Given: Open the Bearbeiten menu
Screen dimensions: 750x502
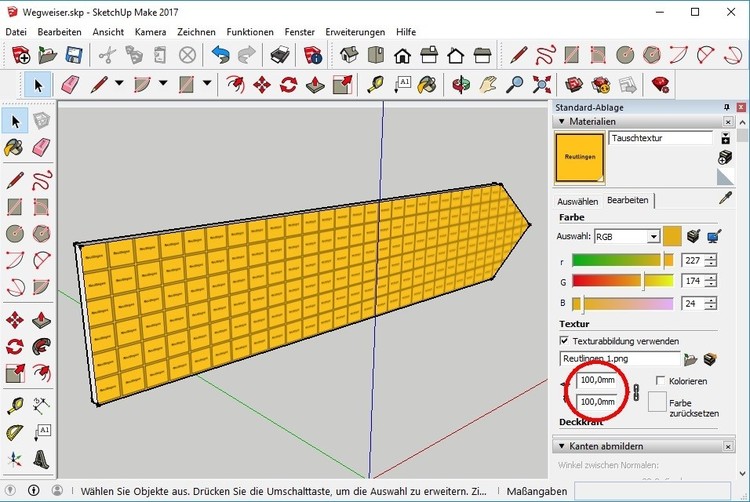Looking at the screenshot, I should coord(59,32).
